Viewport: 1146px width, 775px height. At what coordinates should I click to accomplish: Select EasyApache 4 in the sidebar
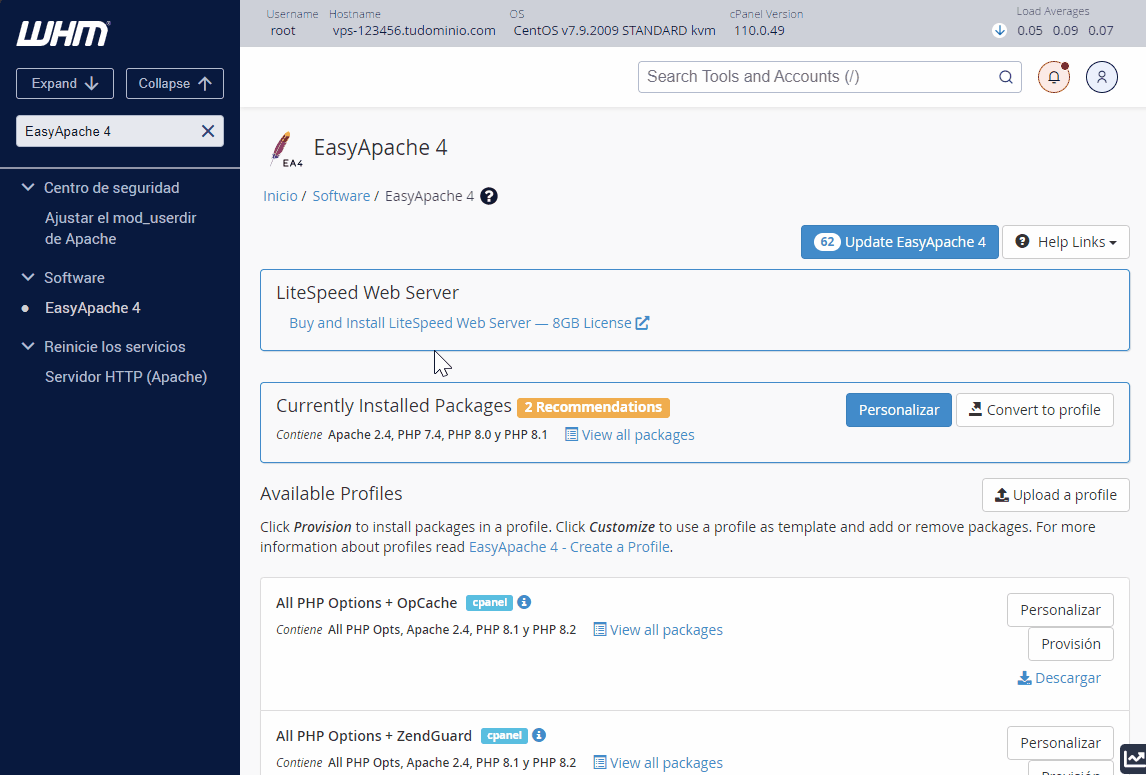93,308
